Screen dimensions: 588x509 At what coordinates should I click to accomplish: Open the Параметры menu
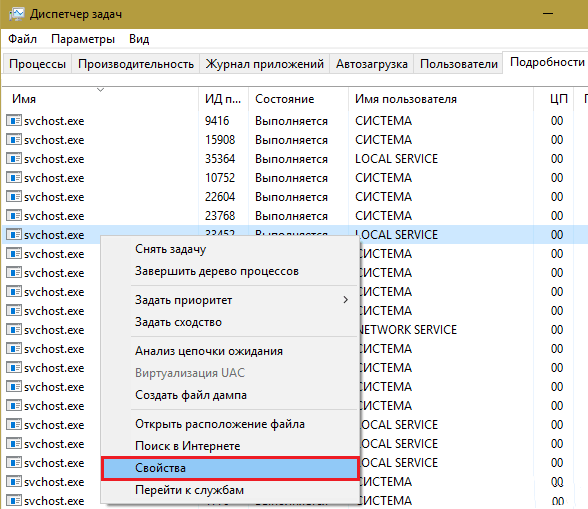[x=83, y=39]
